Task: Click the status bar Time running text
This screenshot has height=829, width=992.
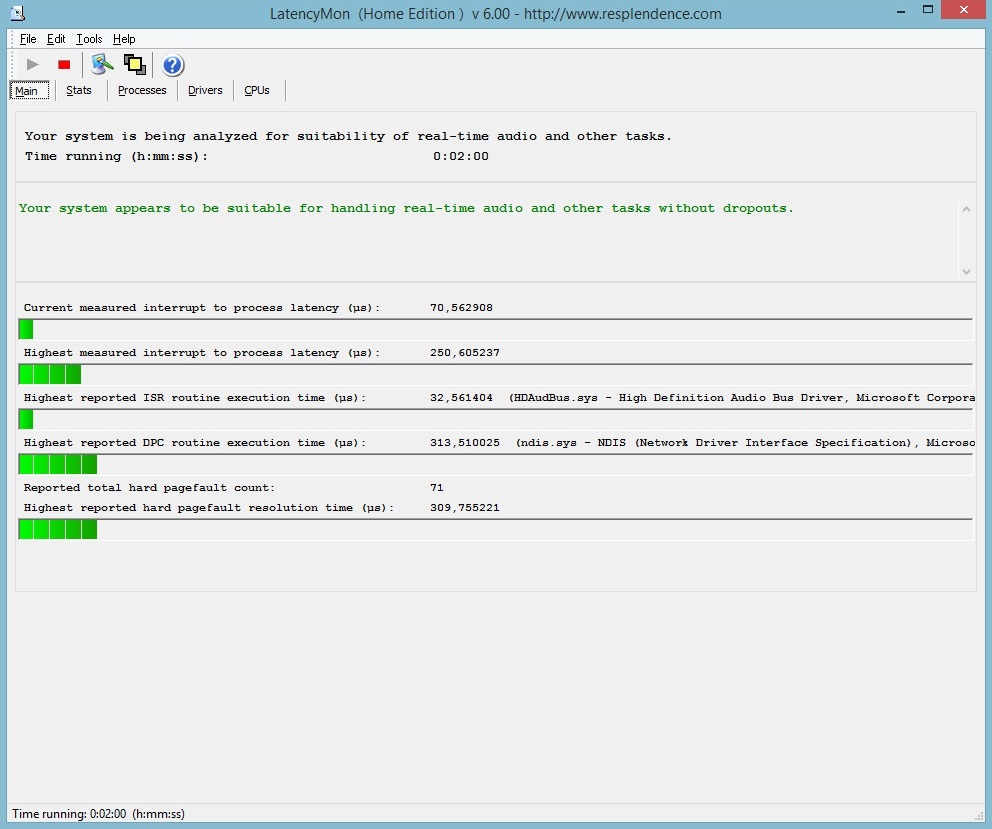Action: click(x=98, y=814)
